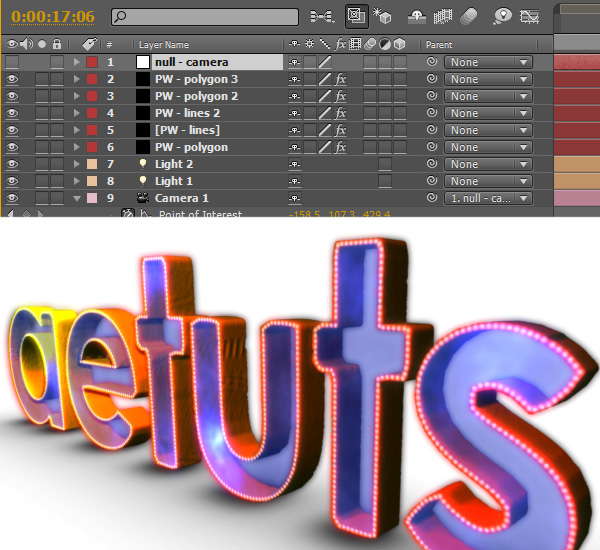Image resolution: width=600 pixels, height=550 pixels.
Task: Hide the Light 2 layer
Action: (12, 164)
